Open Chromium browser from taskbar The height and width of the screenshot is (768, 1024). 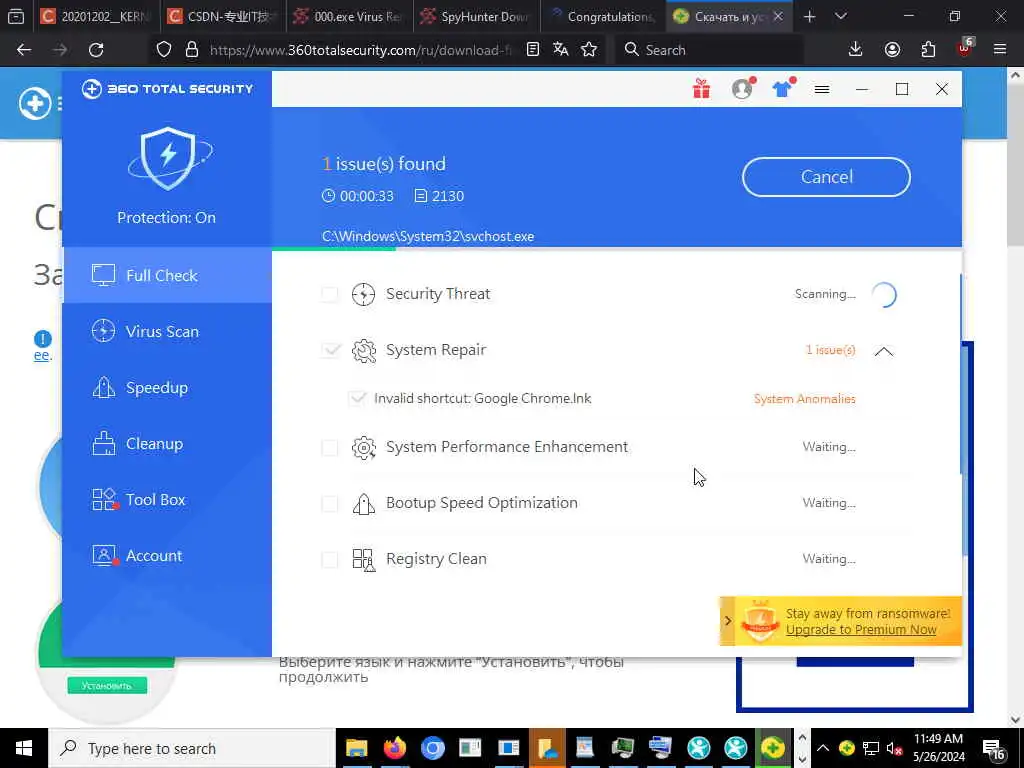click(x=432, y=748)
